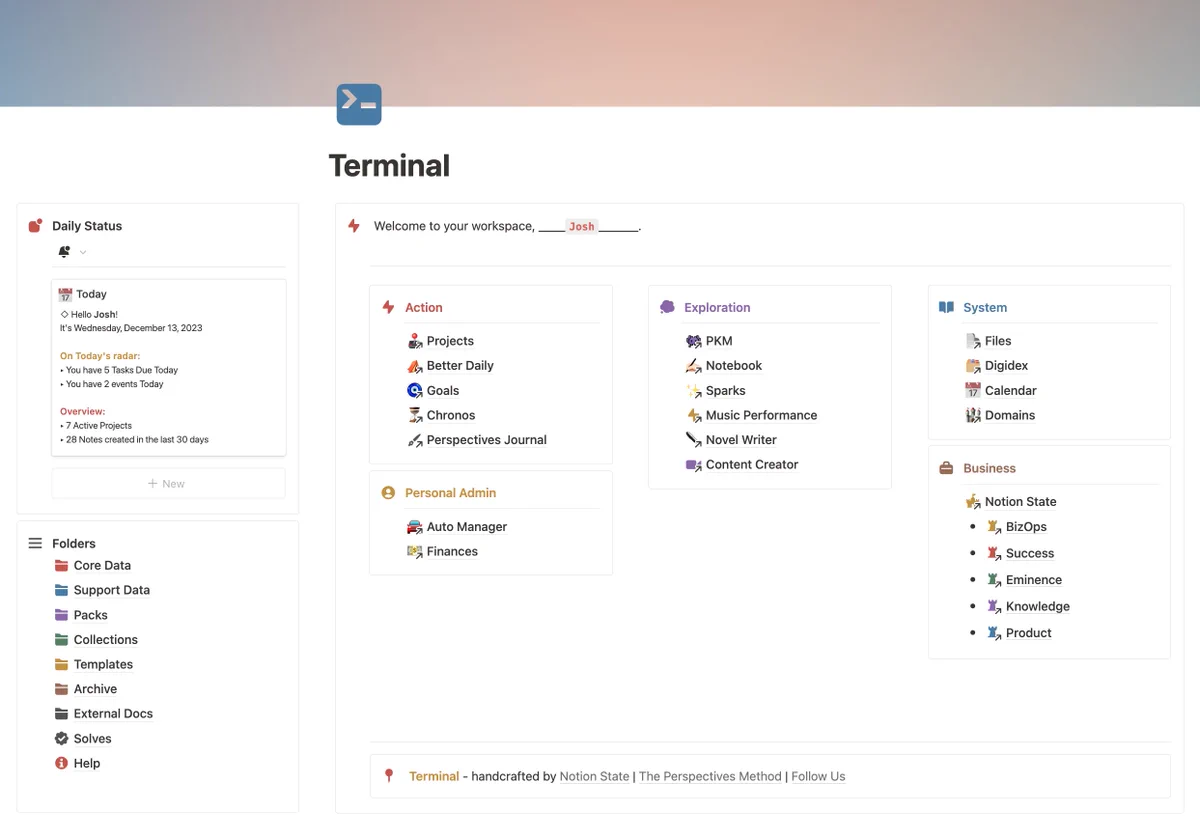Viewport: 1200px width, 839px height.
Task: Click the Better Daily icon
Action: 415,366
